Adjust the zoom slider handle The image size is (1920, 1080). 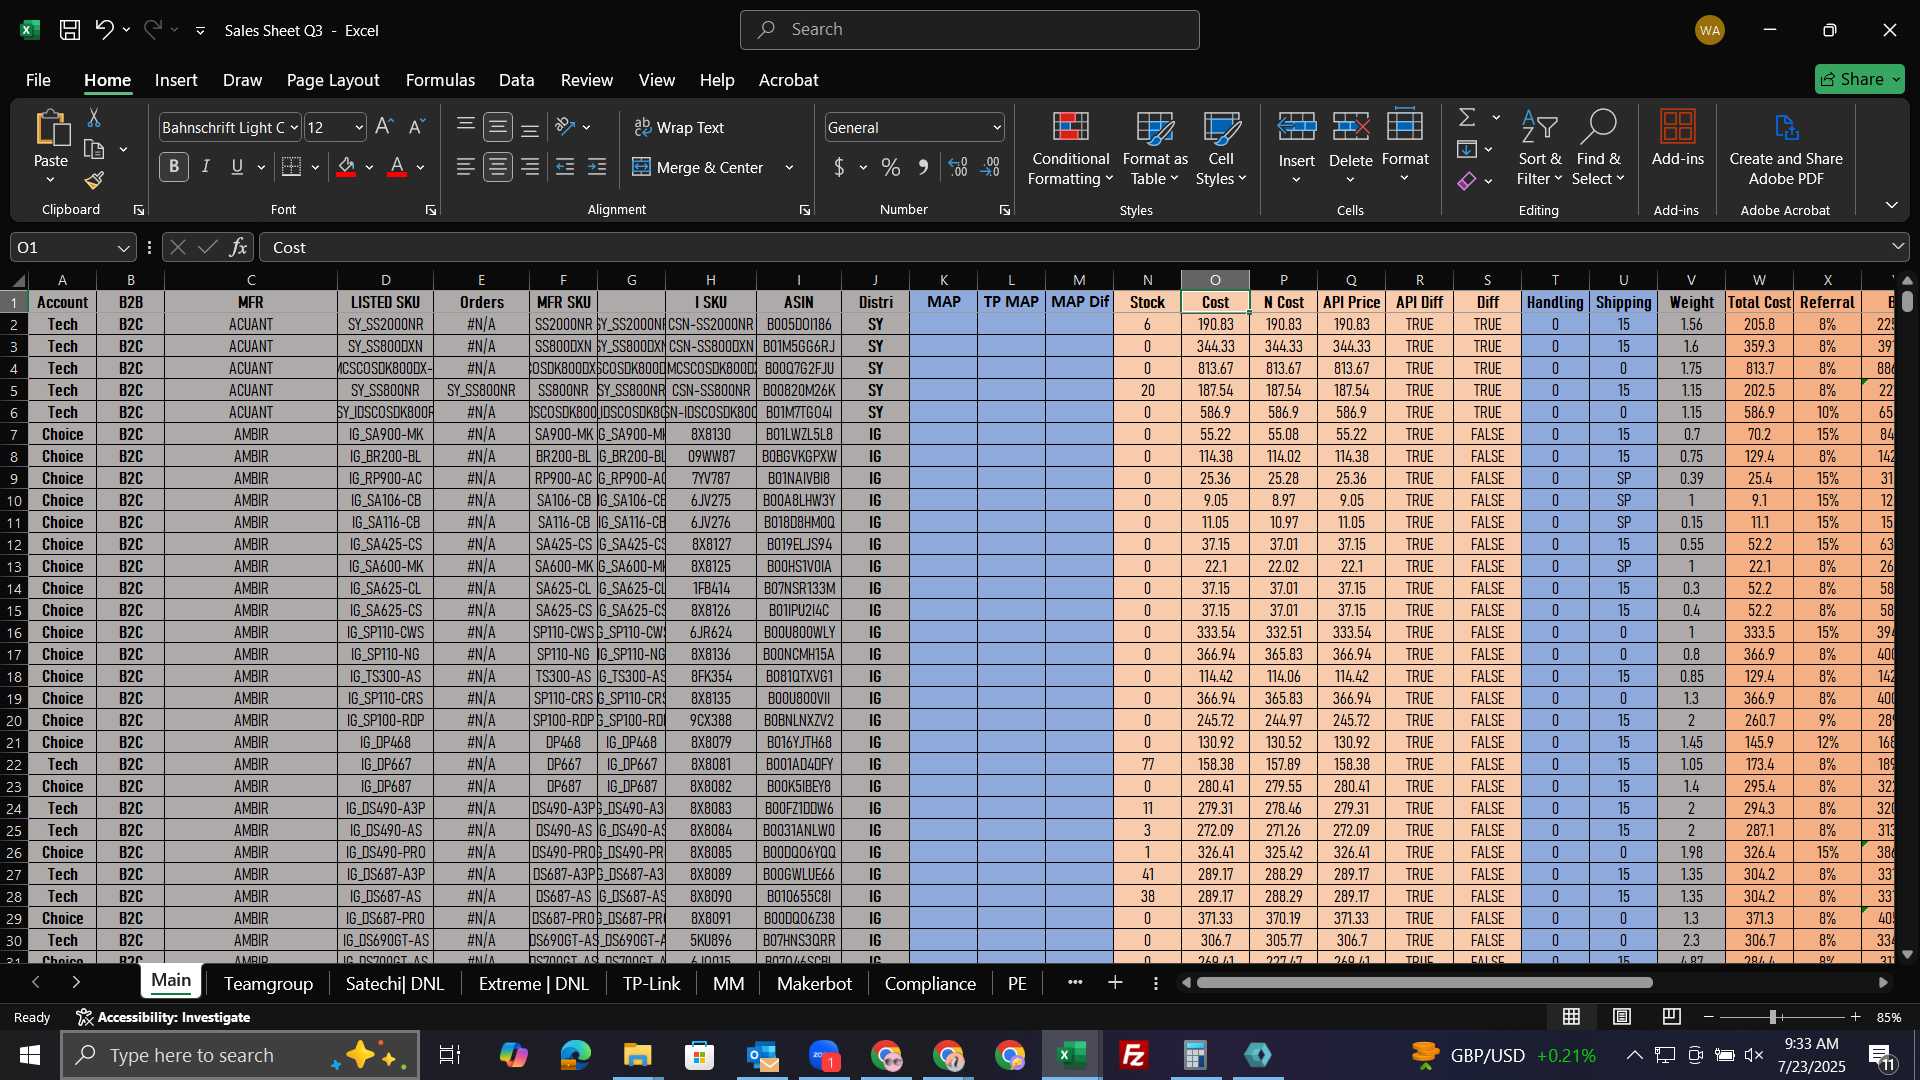[x=1773, y=1017]
